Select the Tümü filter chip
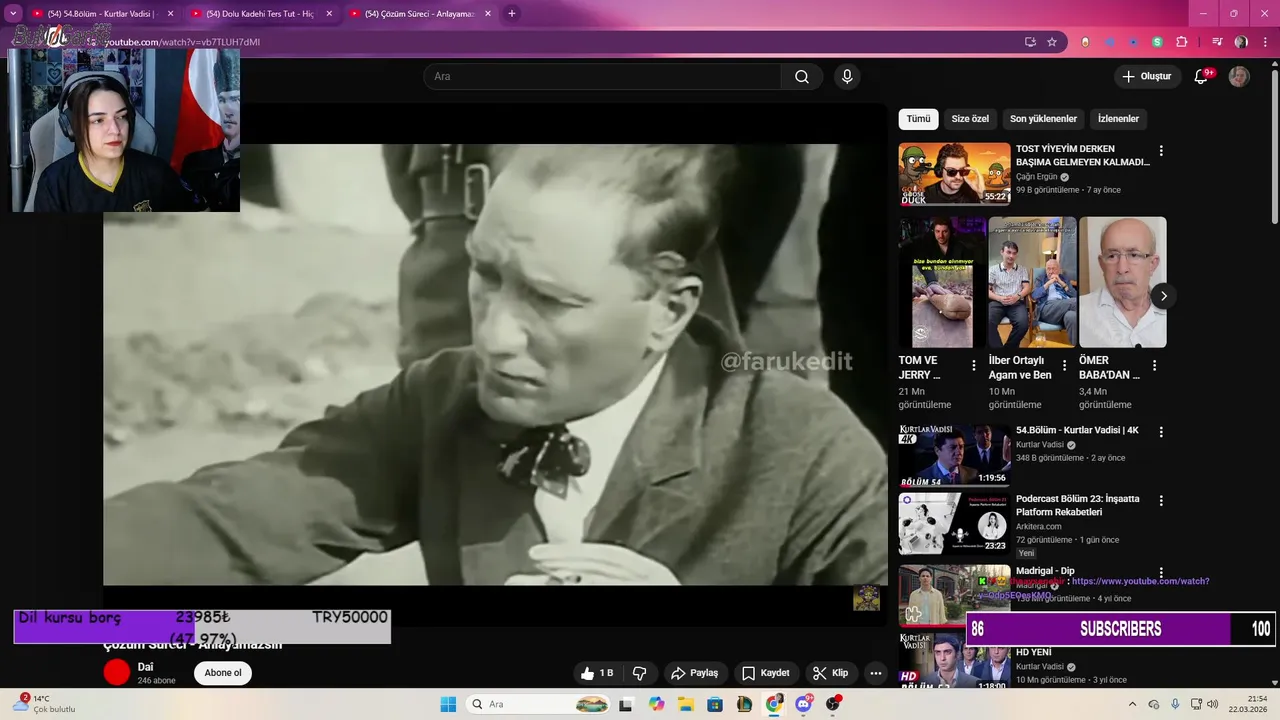Viewport: 1280px width, 720px height. [x=918, y=119]
